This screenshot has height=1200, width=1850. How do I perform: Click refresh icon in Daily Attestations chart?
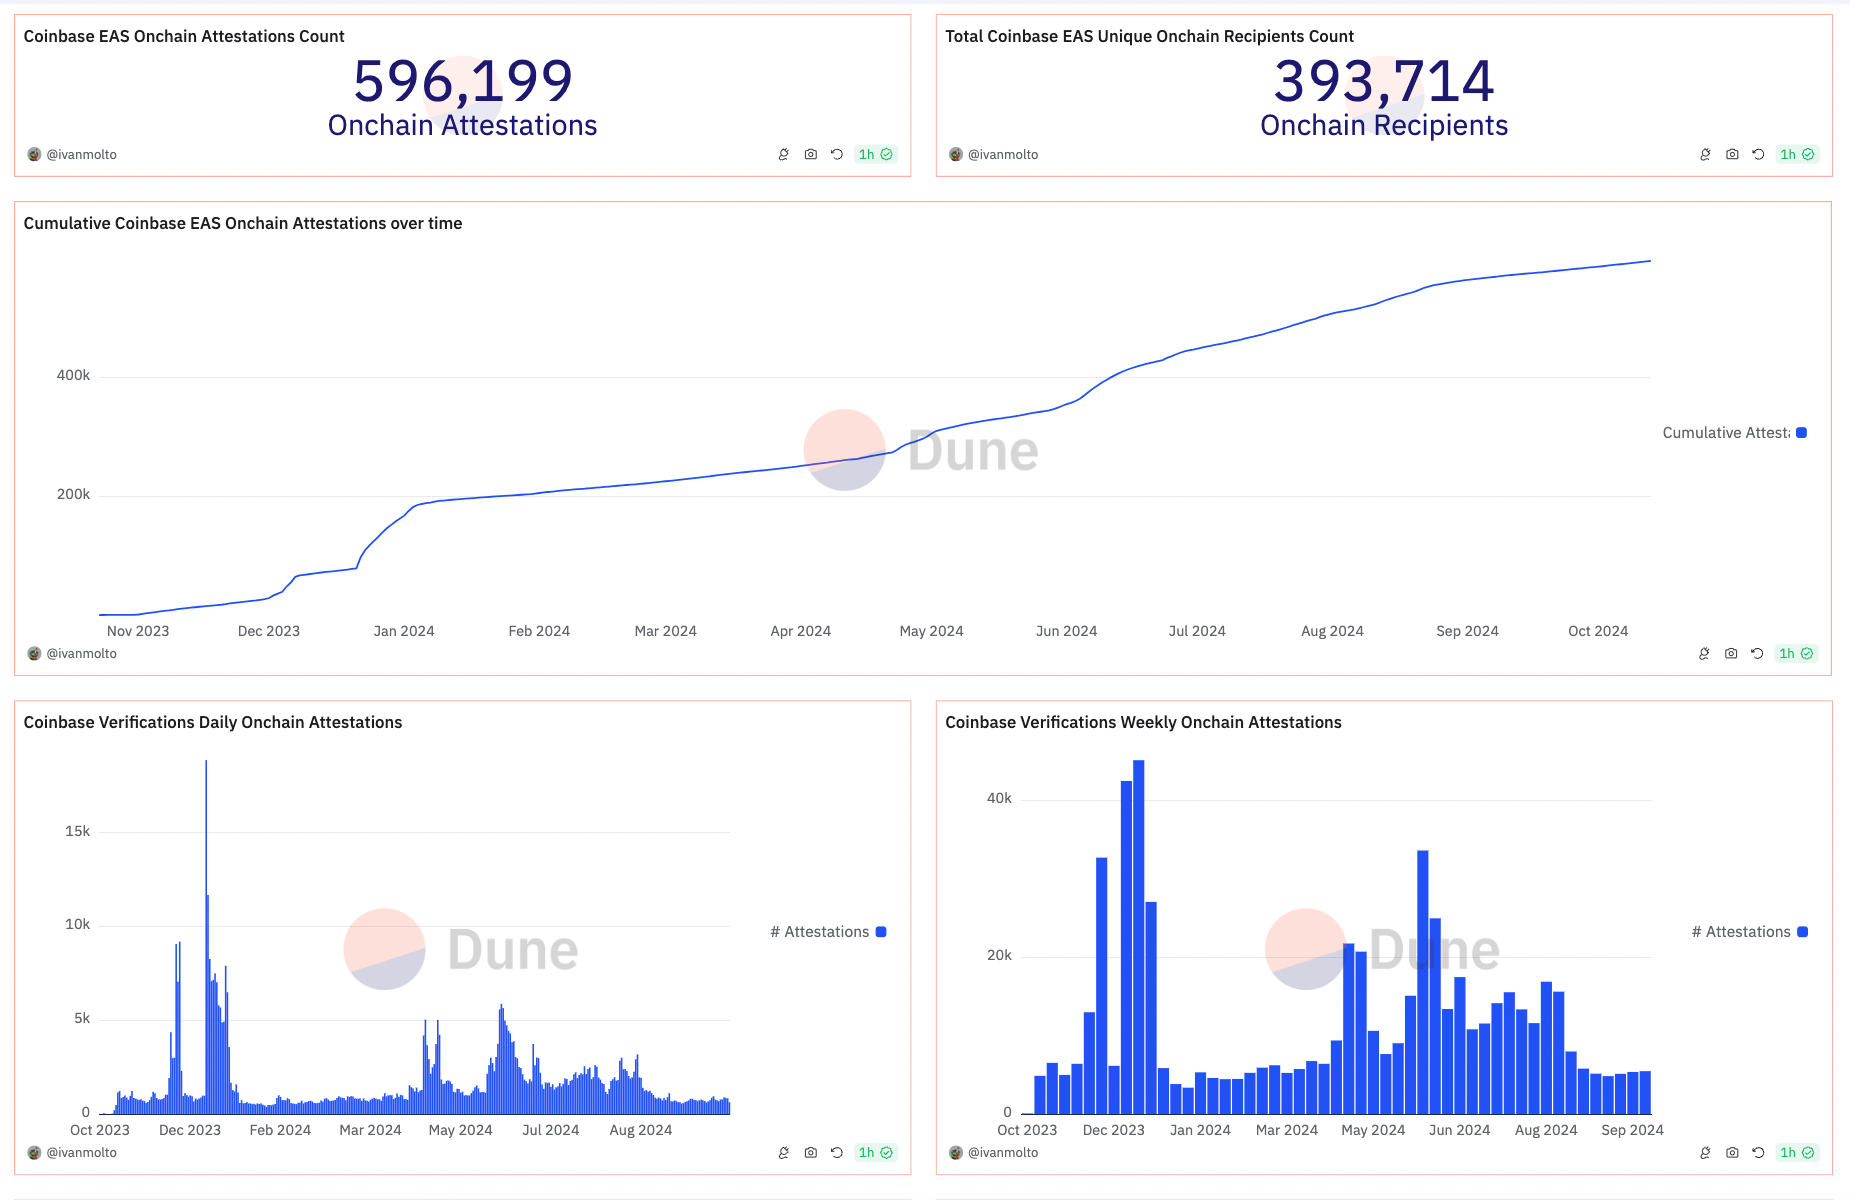[x=837, y=1152]
